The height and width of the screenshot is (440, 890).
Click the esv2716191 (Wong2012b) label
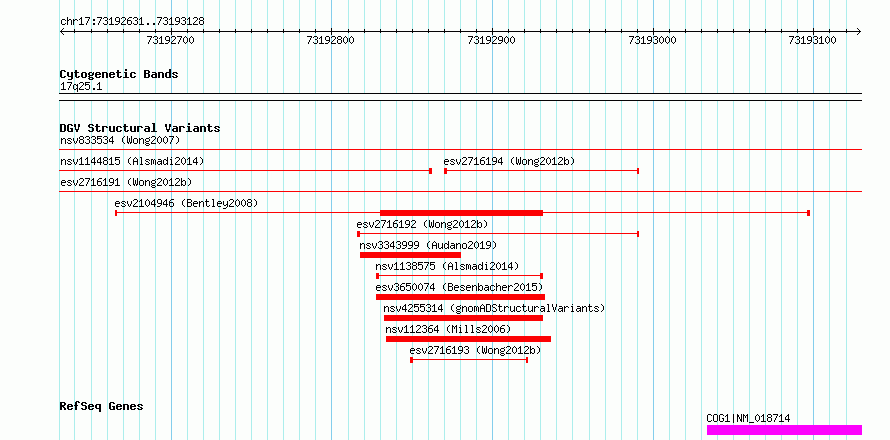125,182
